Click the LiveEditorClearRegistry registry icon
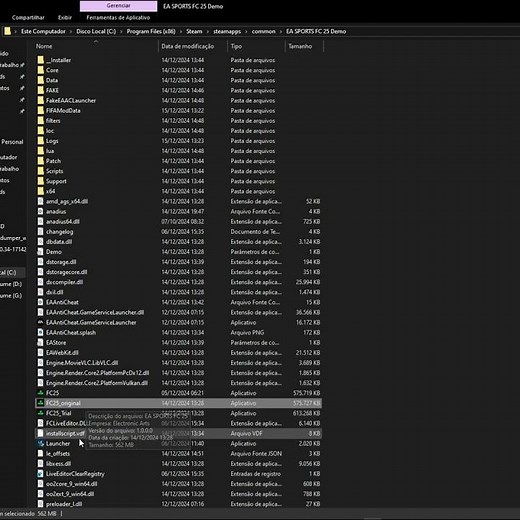520x520 pixels. point(40,474)
